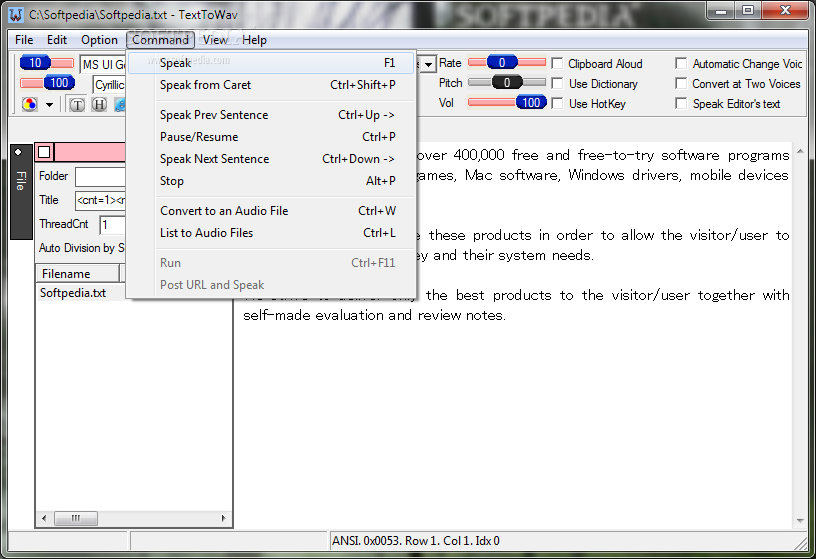Open the dropdown arrow beside the color palette
Viewport: 816px width, 559px height.
(x=49, y=105)
